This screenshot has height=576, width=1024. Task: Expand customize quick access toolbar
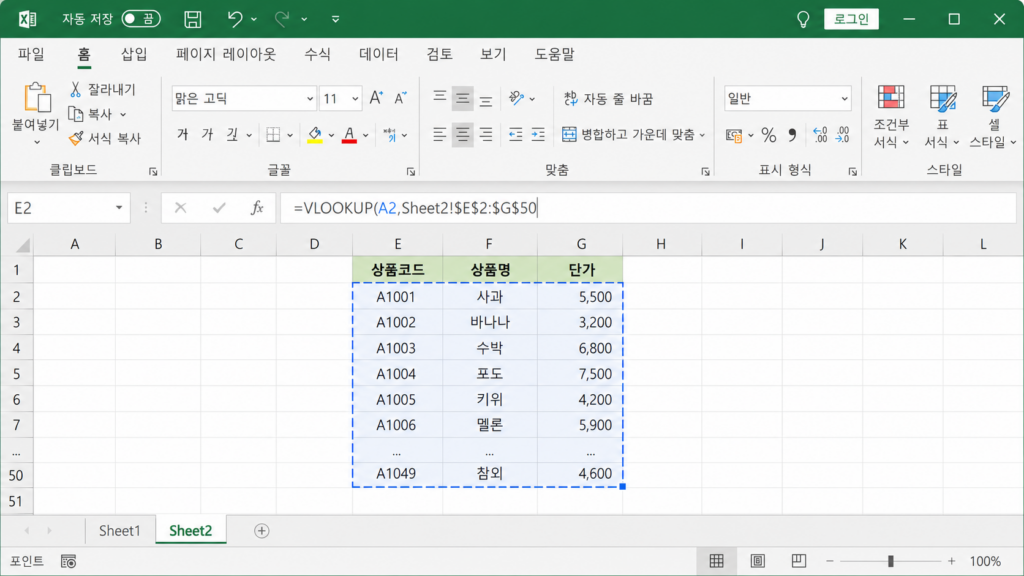[336, 19]
